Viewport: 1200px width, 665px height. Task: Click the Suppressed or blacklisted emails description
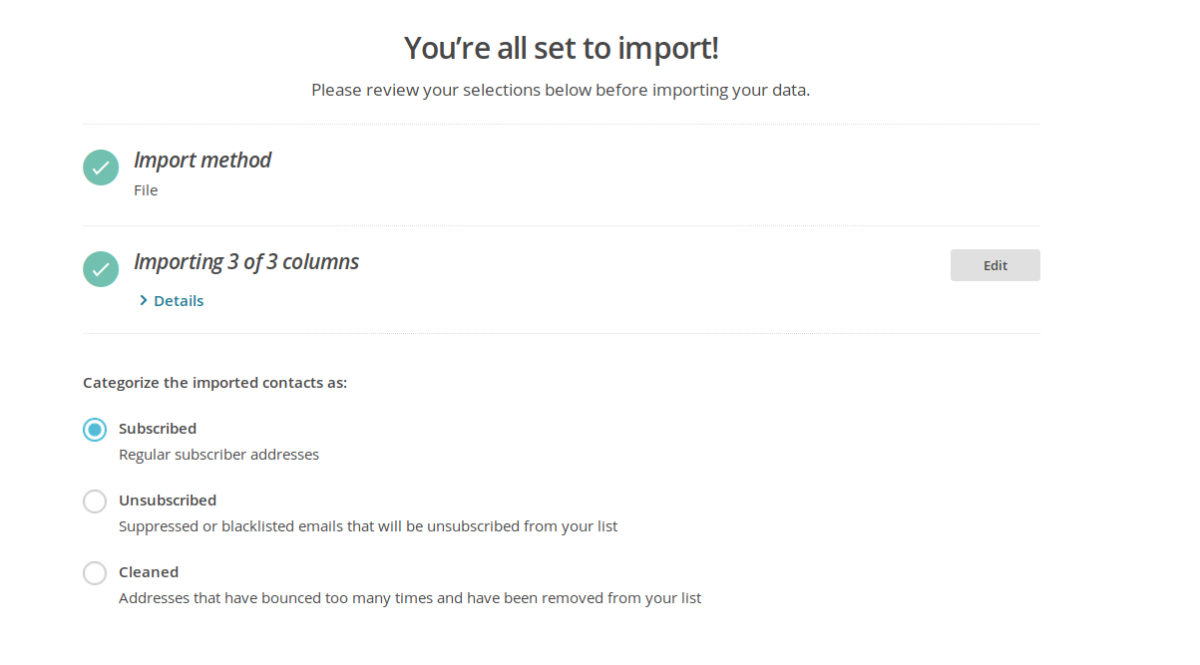368,526
